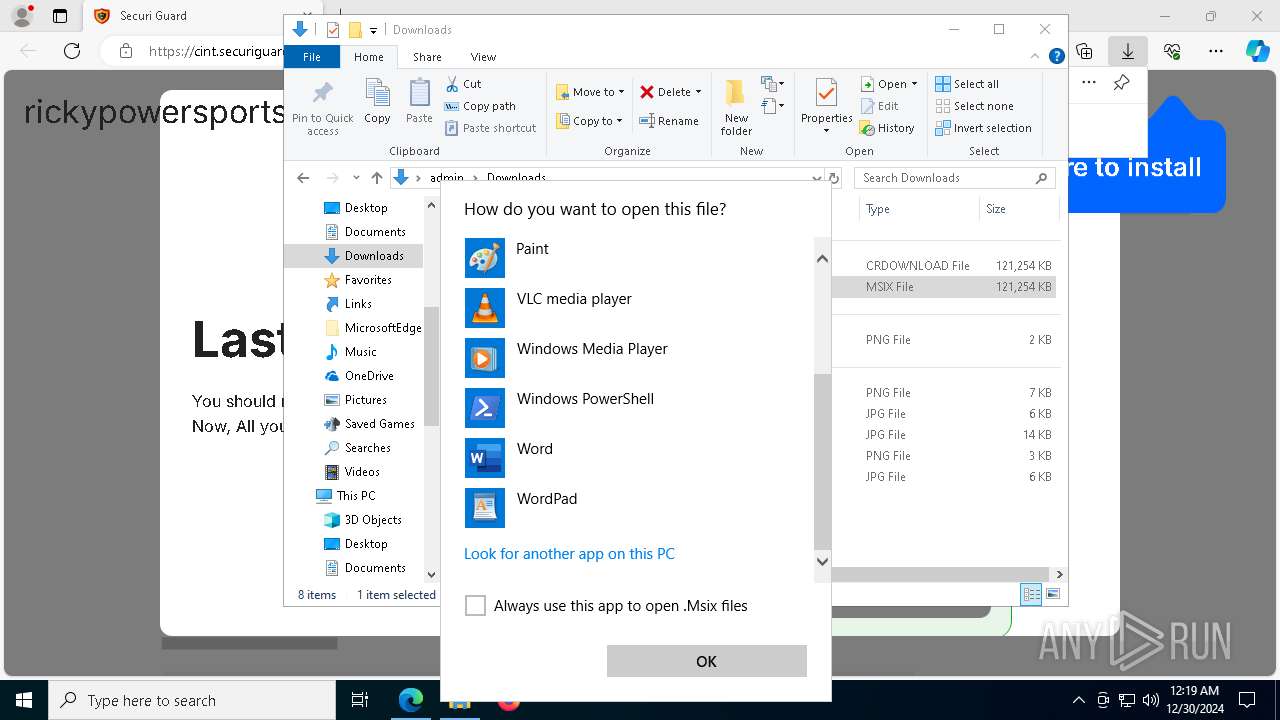
Task: Create a New folder from ribbon
Action: 736,108
